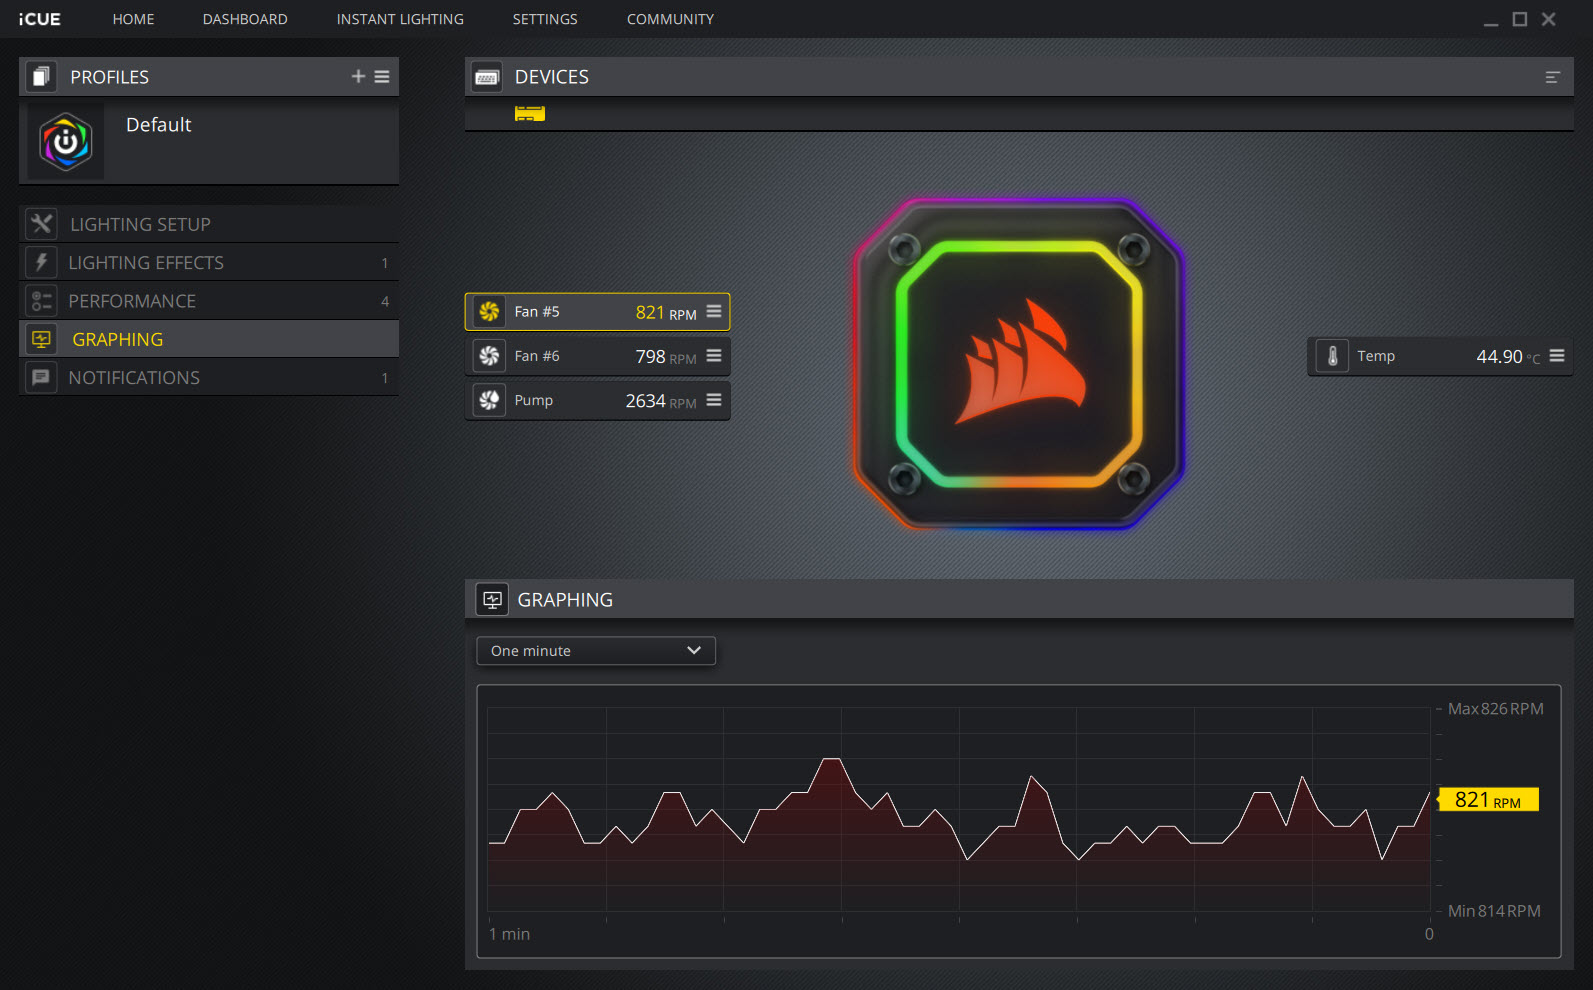The width and height of the screenshot is (1593, 990).
Task: Expand LIGHTING EFFECTS section
Action: tap(209, 262)
